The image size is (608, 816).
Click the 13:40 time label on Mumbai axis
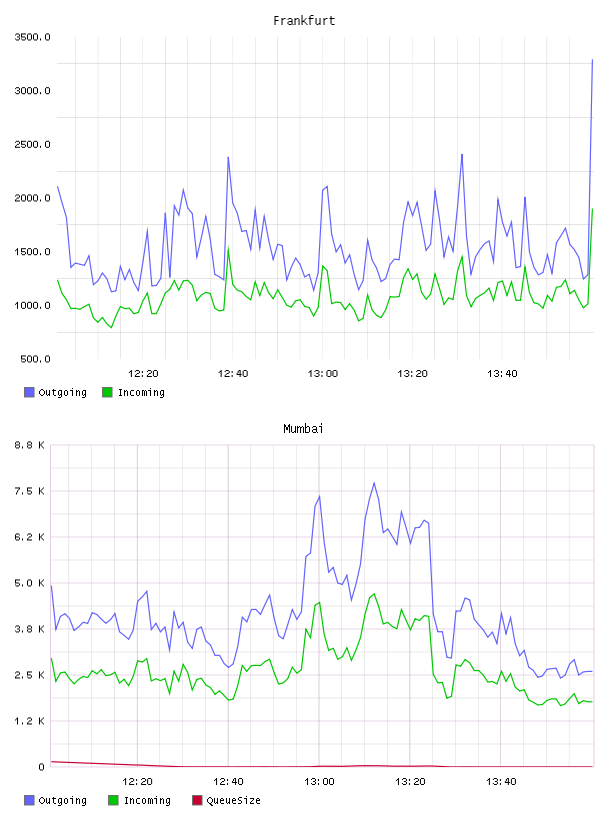(501, 782)
